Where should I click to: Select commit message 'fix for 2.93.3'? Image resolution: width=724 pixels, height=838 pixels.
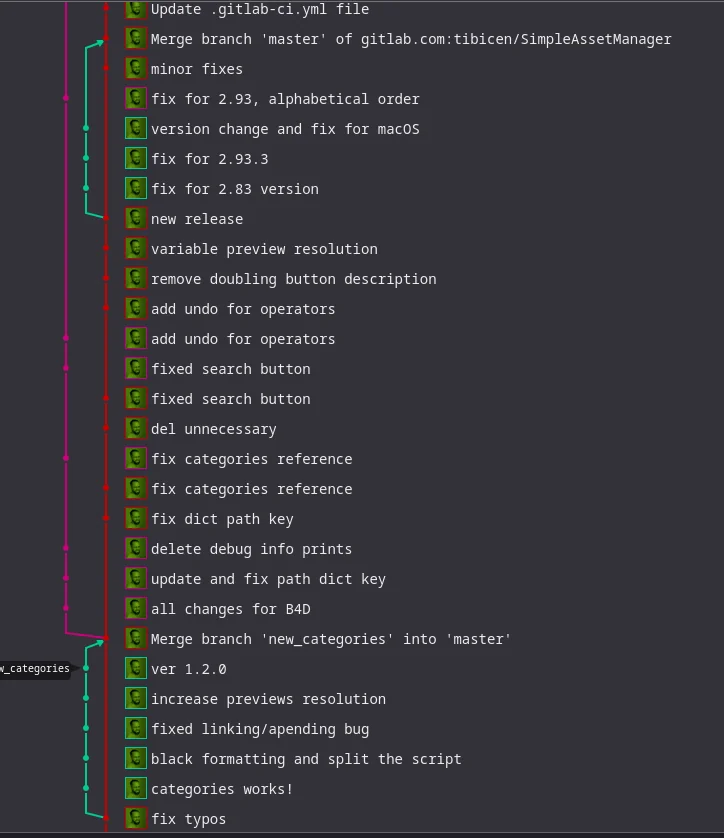click(x=209, y=159)
